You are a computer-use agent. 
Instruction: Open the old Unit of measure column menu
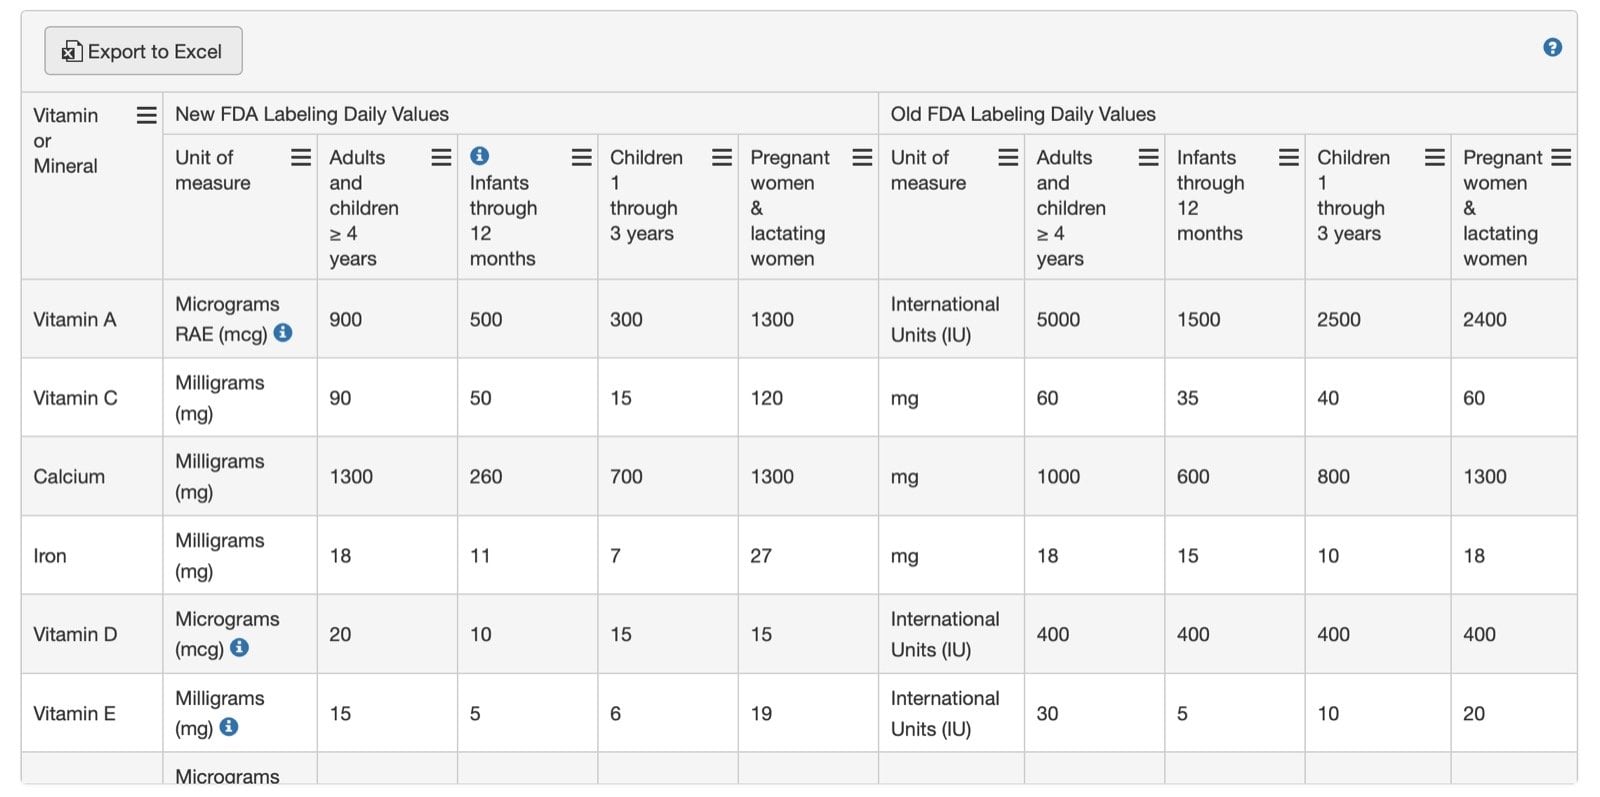[x=1008, y=157]
